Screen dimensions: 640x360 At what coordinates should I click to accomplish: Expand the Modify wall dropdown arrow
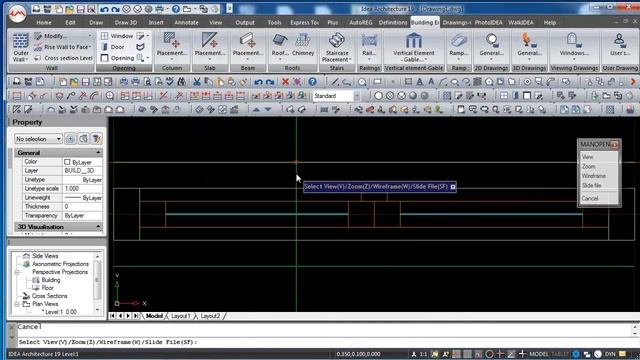click(90, 36)
